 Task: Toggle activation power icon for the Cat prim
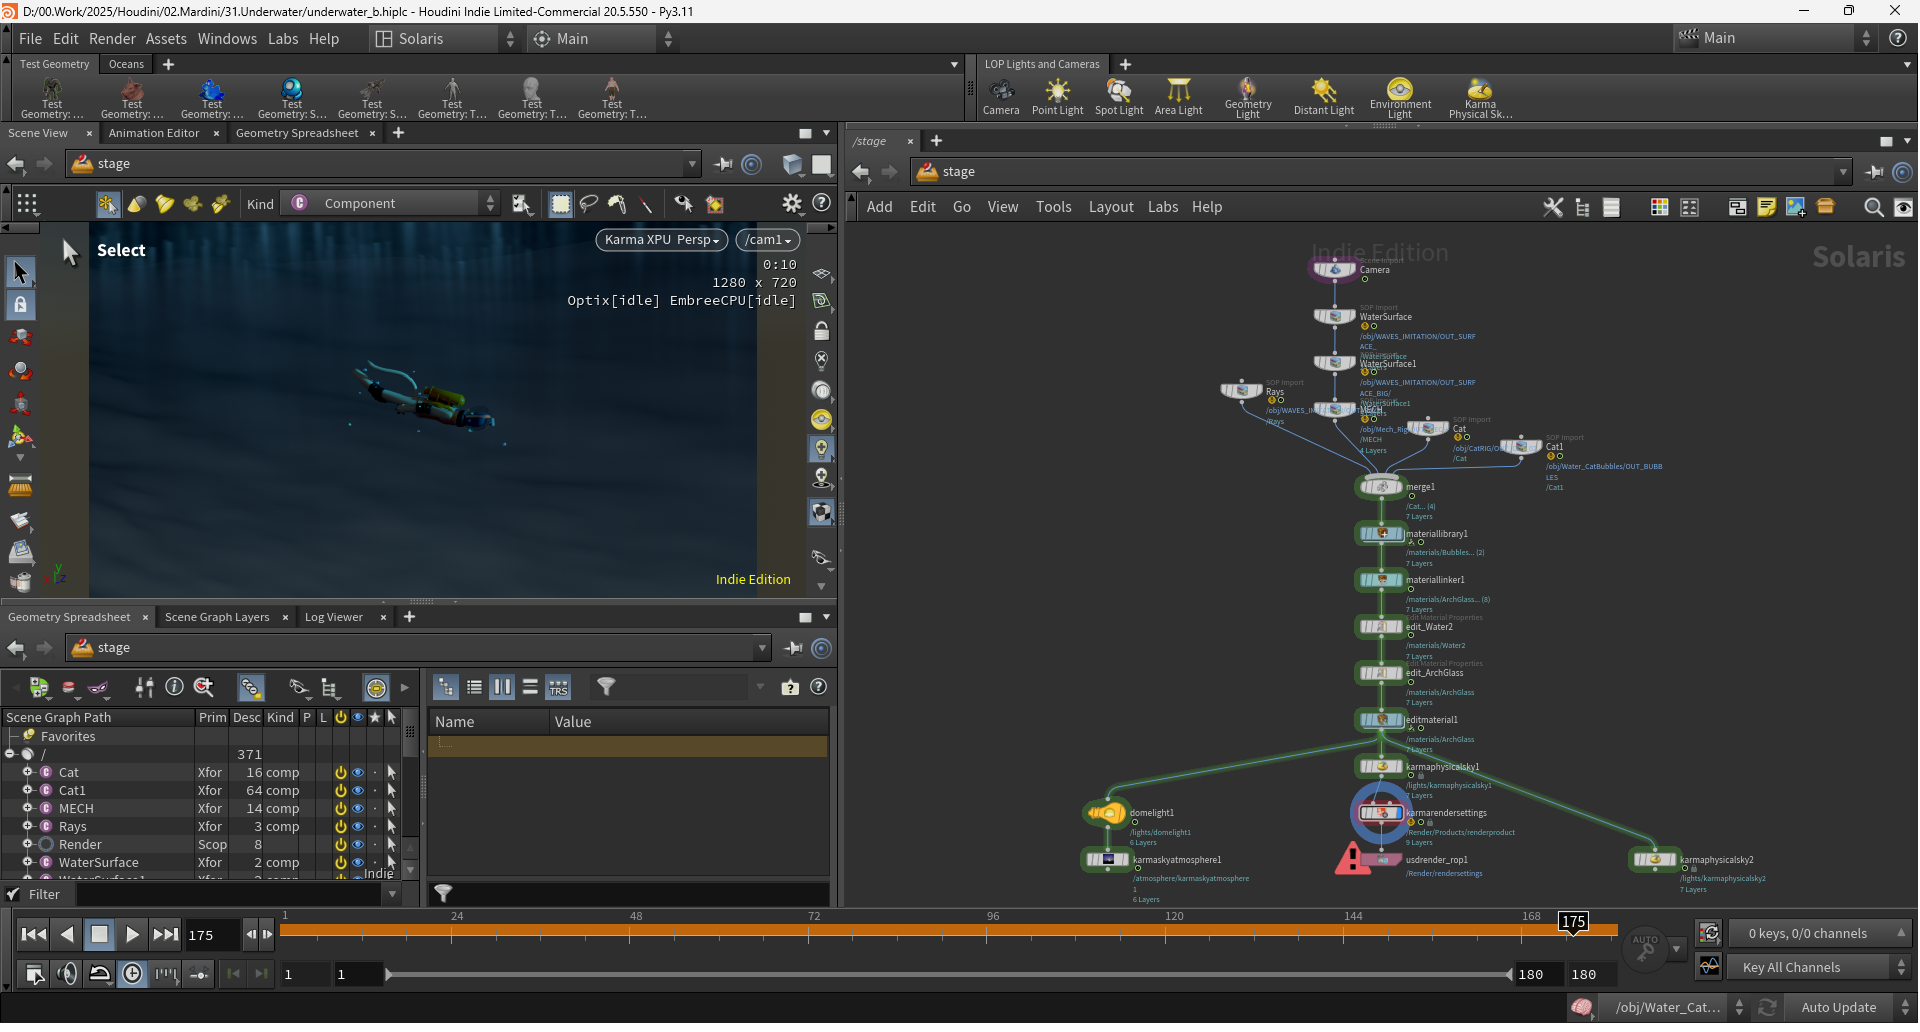point(340,773)
